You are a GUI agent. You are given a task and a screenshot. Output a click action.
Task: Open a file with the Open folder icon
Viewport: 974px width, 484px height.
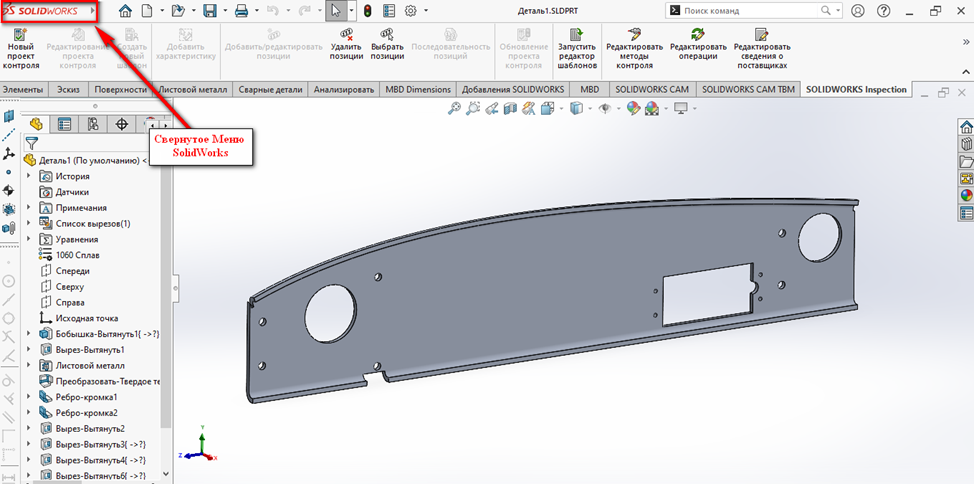coord(178,11)
